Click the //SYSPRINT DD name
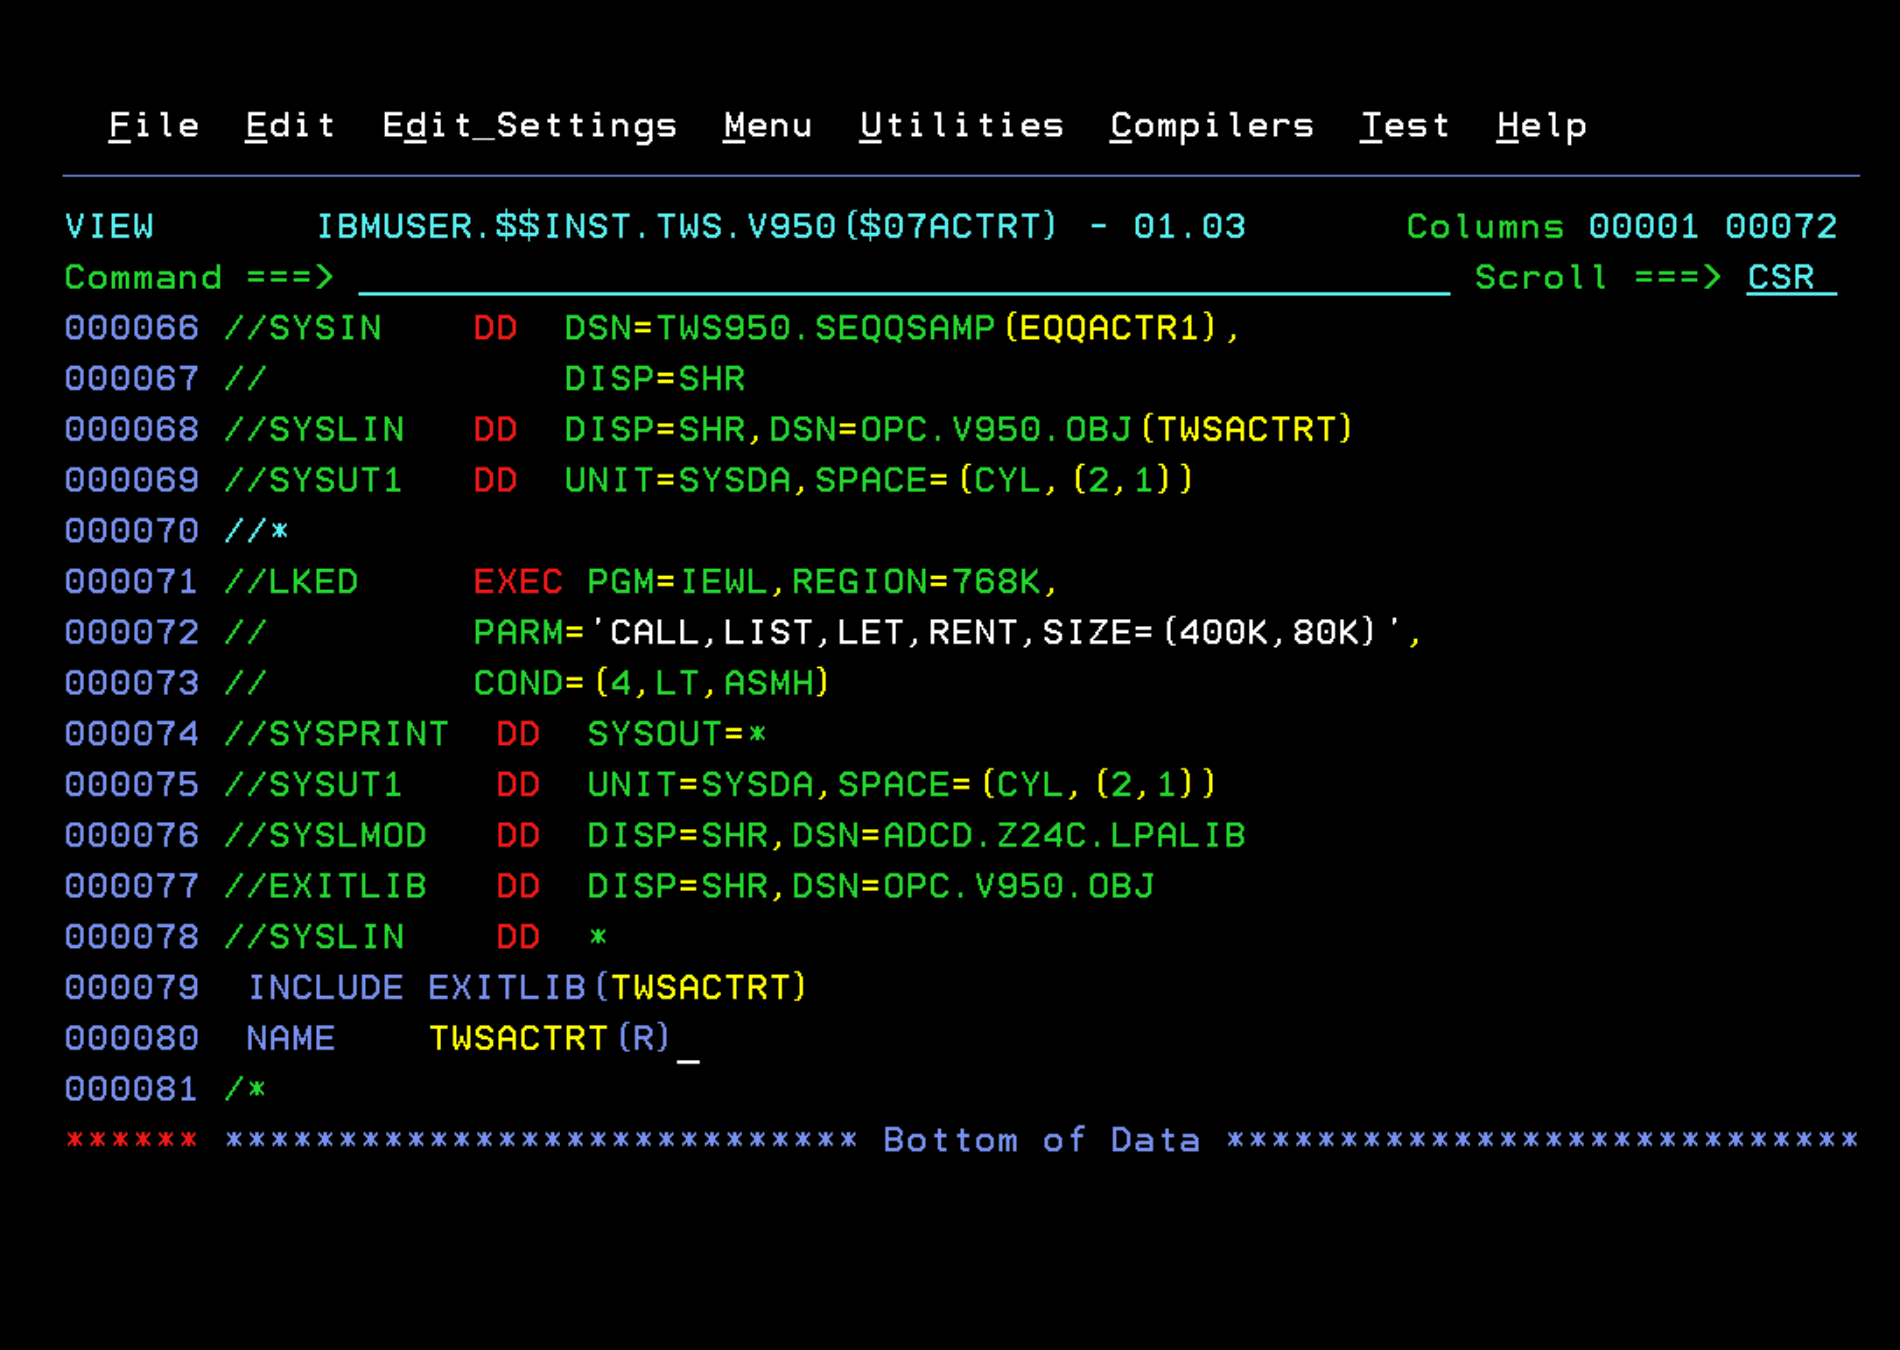This screenshot has width=1900, height=1350. coord(336,735)
